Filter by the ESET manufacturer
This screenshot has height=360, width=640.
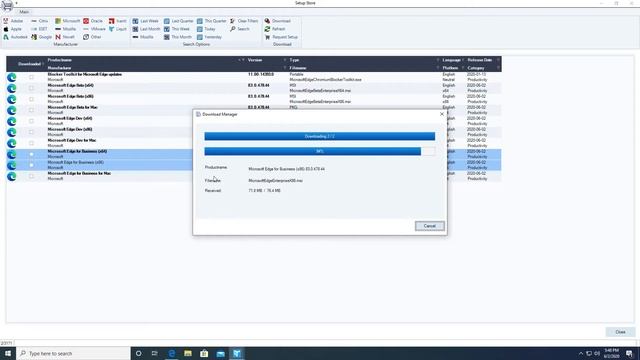coord(39,29)
